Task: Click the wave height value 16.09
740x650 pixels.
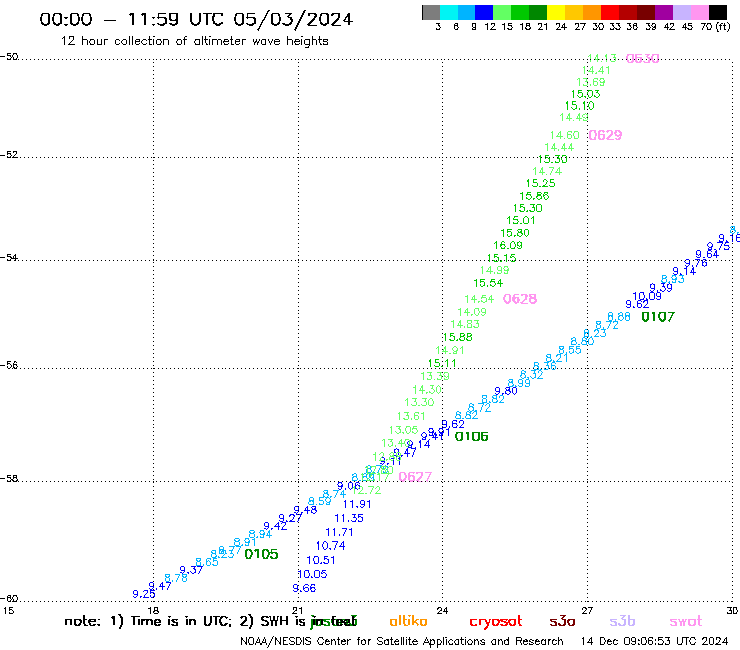Action: 508,245
